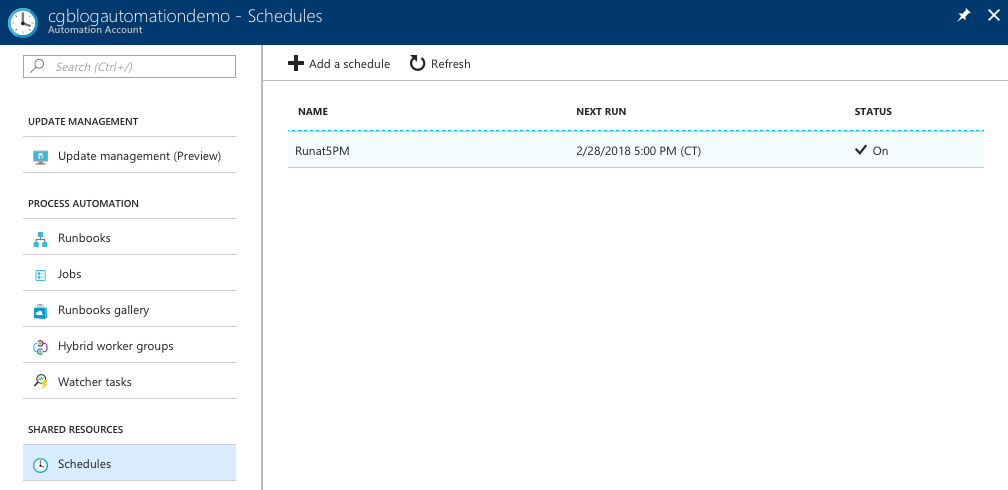
Task: Pin the blade with the pin icon
Action: click(x=964, y=16)
